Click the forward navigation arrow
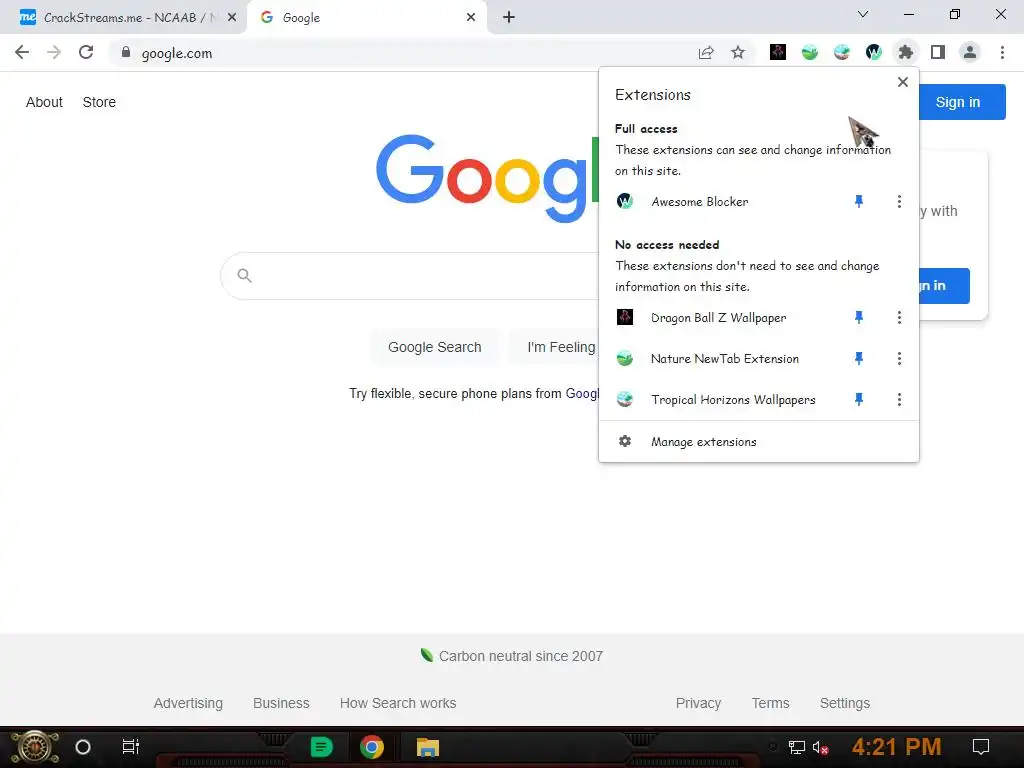 [54, 52]
